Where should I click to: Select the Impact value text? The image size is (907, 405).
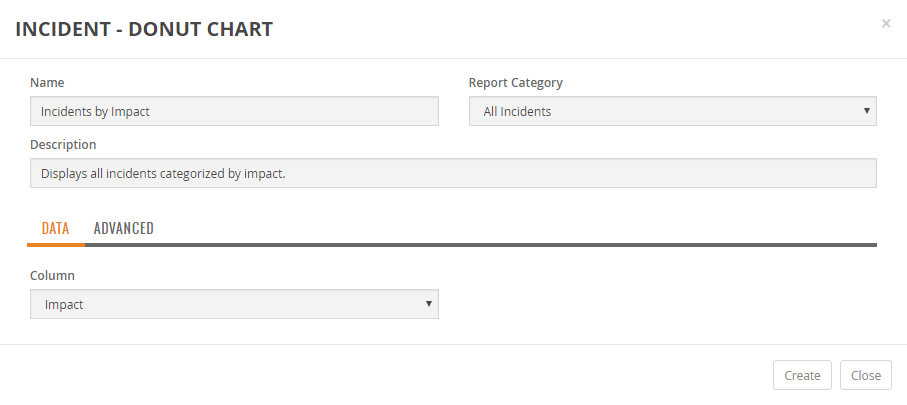(x=64, y=304)
